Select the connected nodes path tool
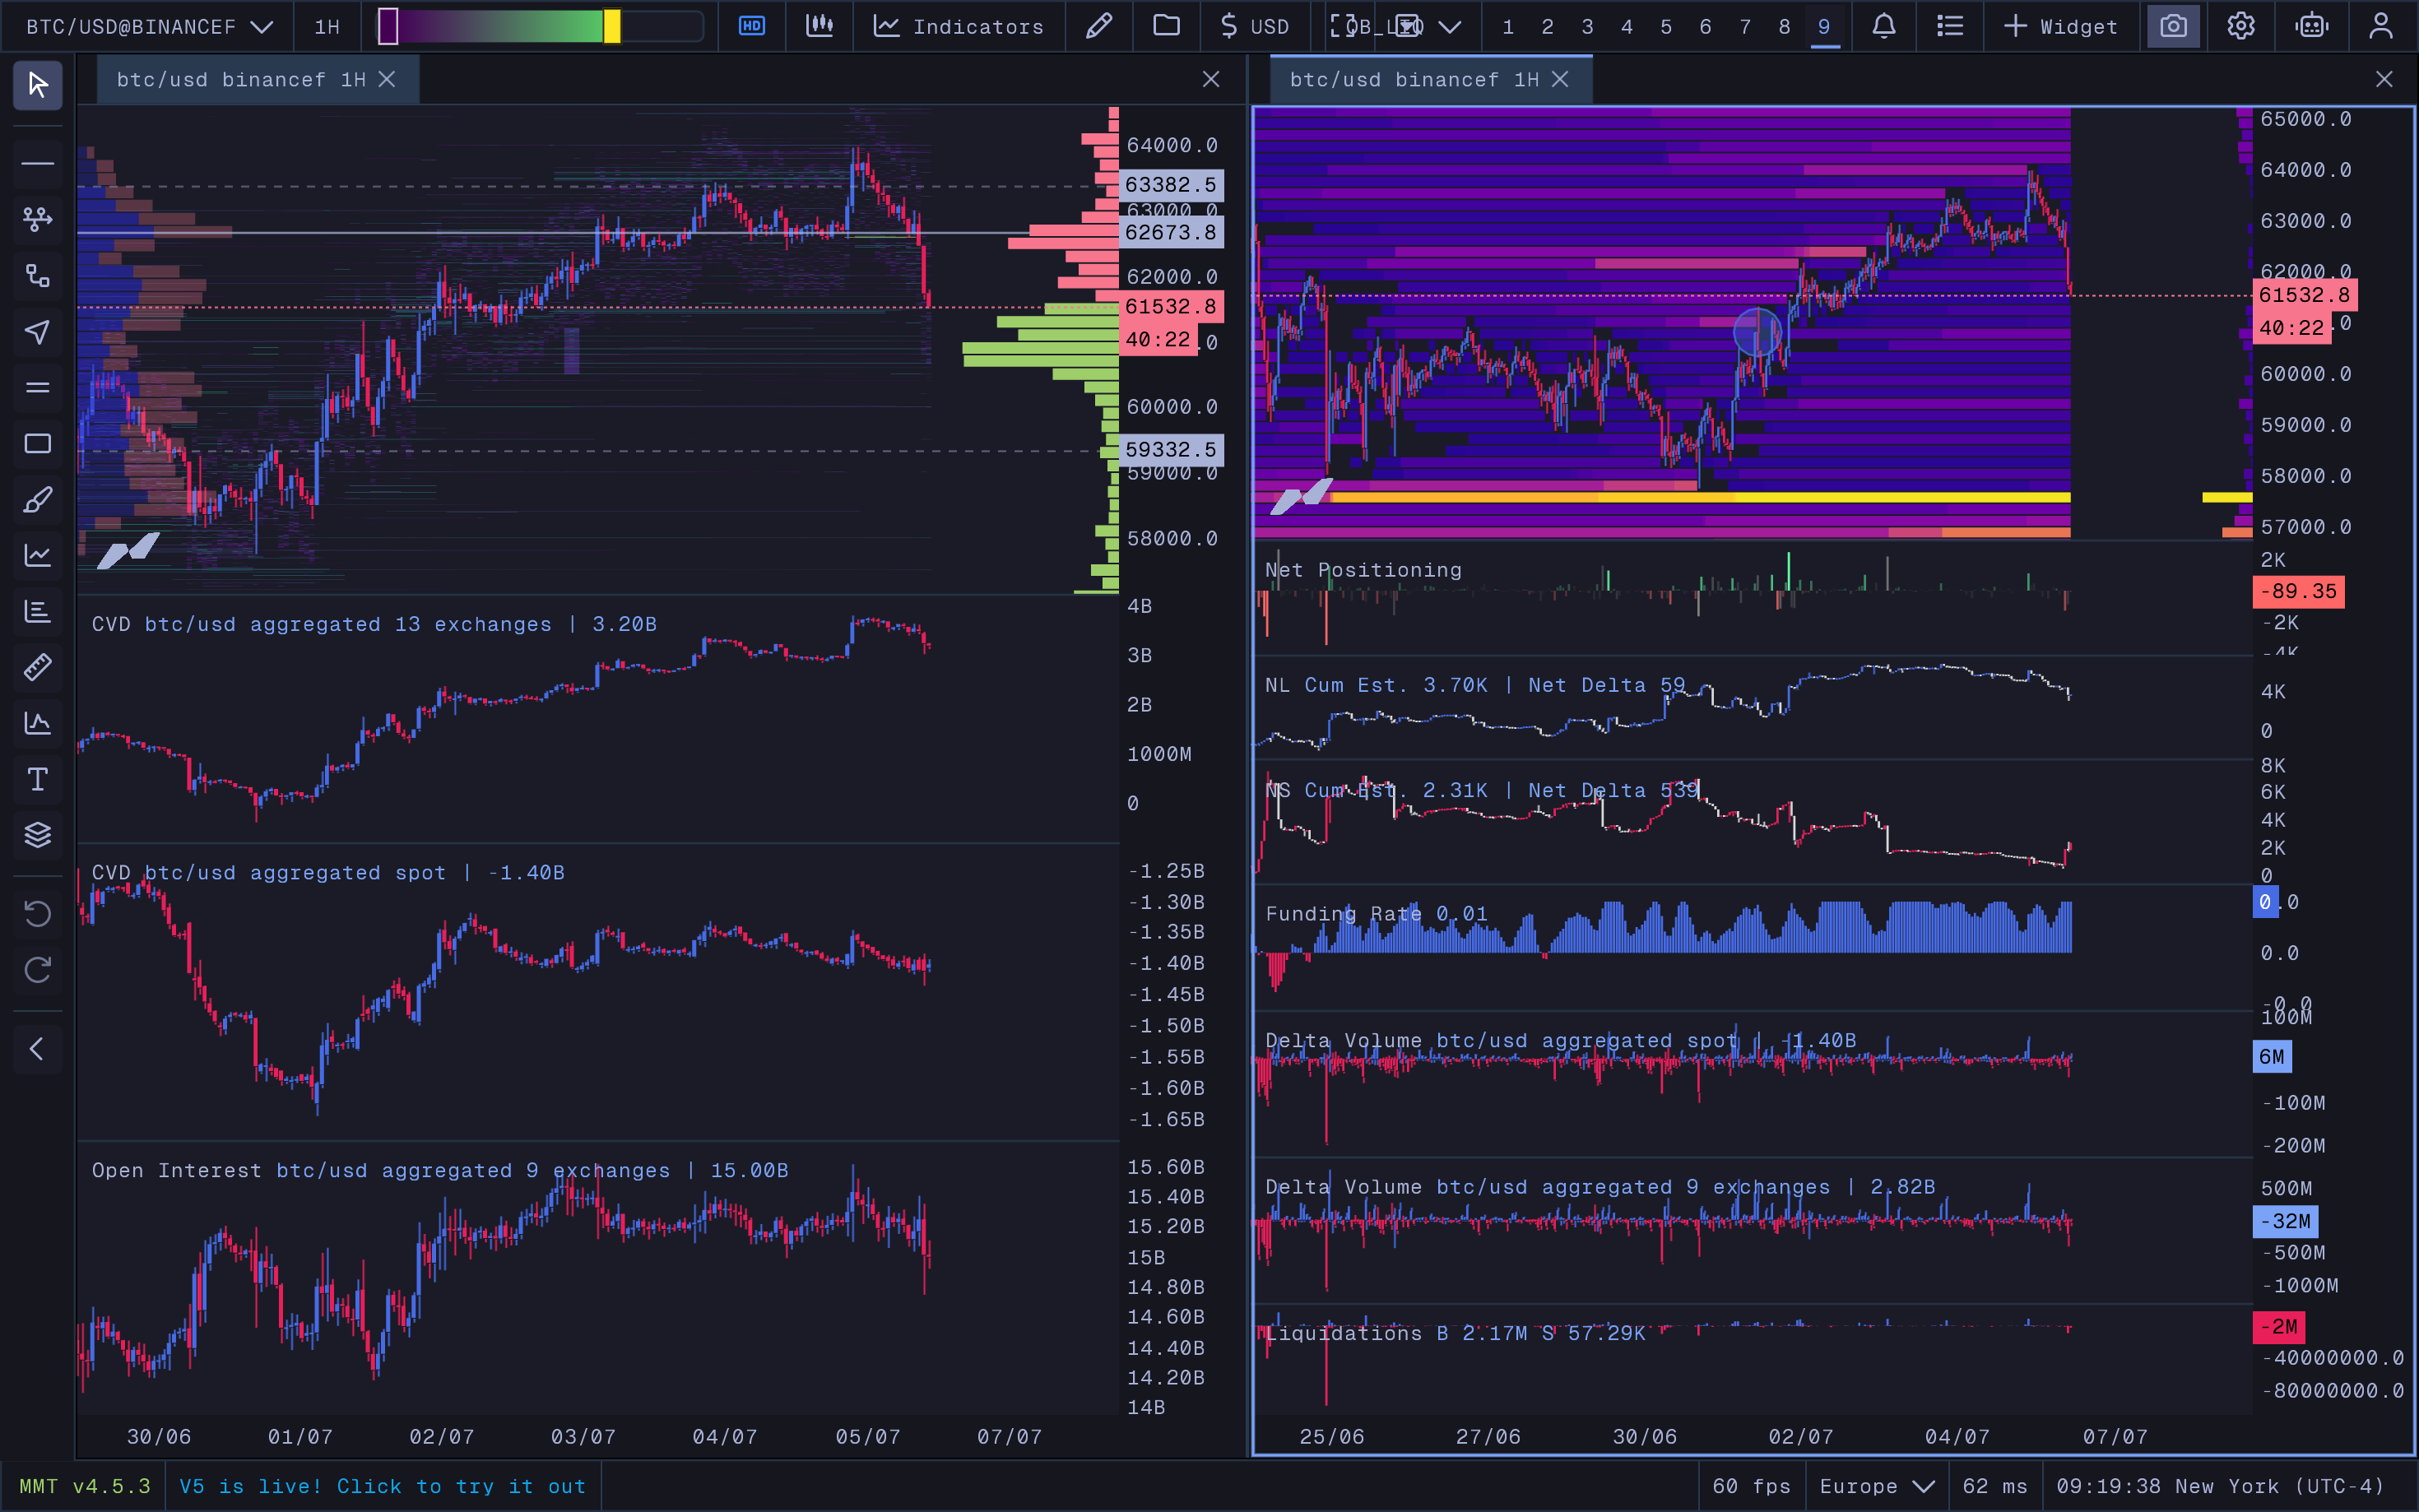This screenshot has height=1512, width=2419. (x=37, y=275)
